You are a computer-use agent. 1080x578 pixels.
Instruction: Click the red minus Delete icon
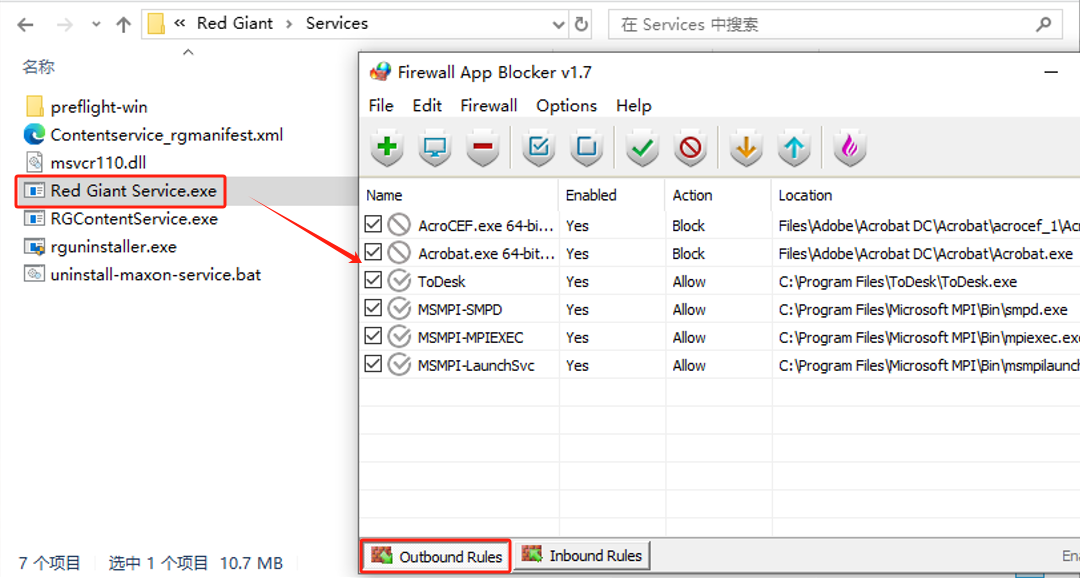click(x=482, y=147)
